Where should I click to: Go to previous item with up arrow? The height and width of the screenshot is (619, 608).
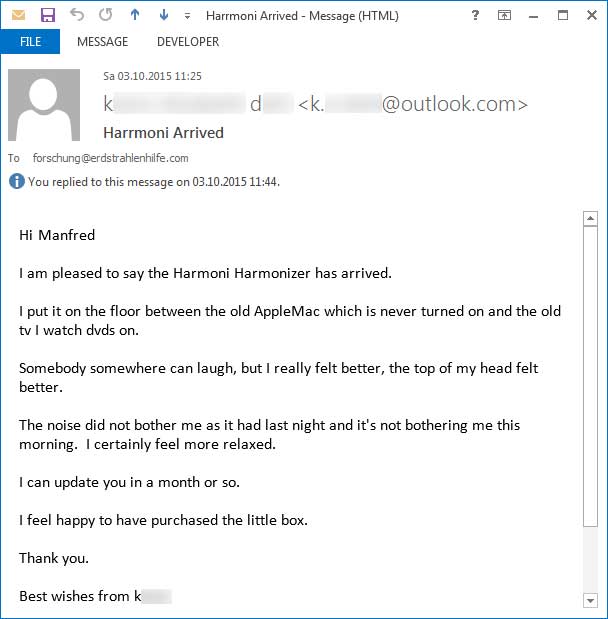point(135,15)
